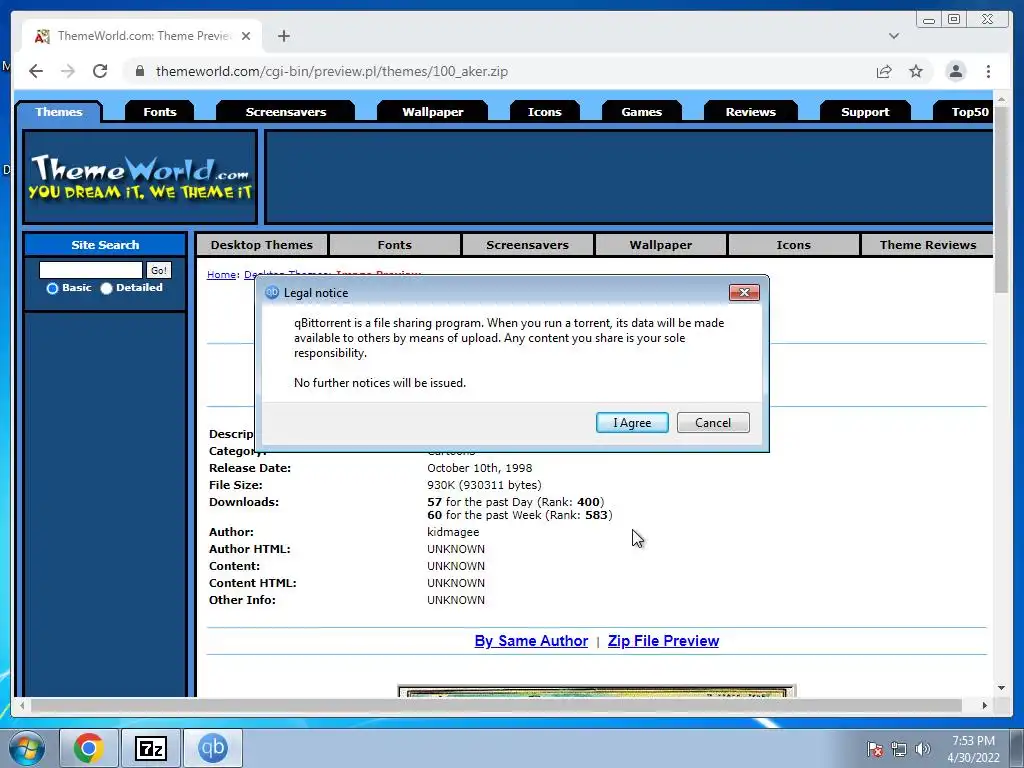Open the By Same Author link

click(531, 641)
